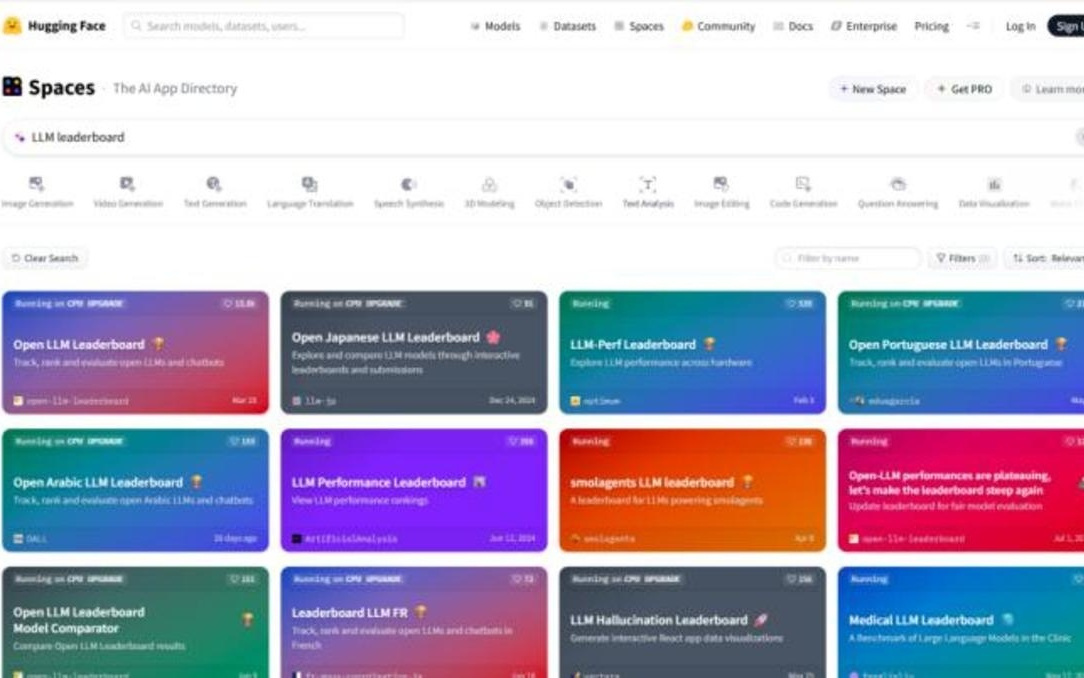Open the Open LLM Leaderboard space card
The width and height of the screenshot is (1084, 678).
[x=136, y=352]
